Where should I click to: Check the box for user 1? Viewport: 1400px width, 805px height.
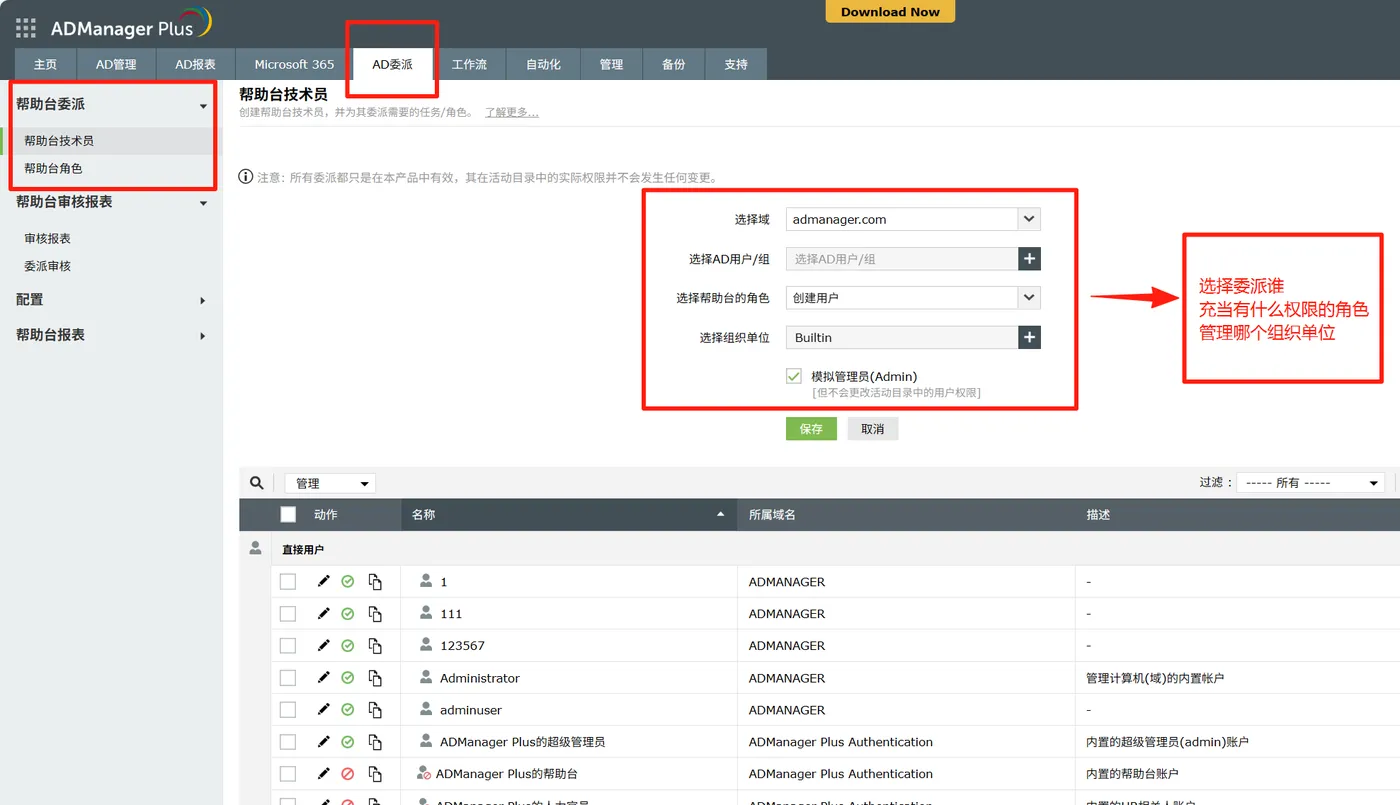pyautogui.click(x=288, y=582)
